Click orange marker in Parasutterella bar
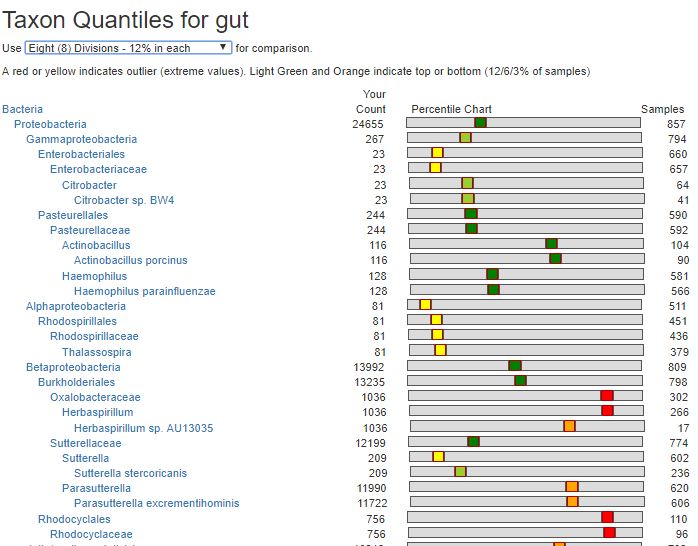 tap(572, 486)
